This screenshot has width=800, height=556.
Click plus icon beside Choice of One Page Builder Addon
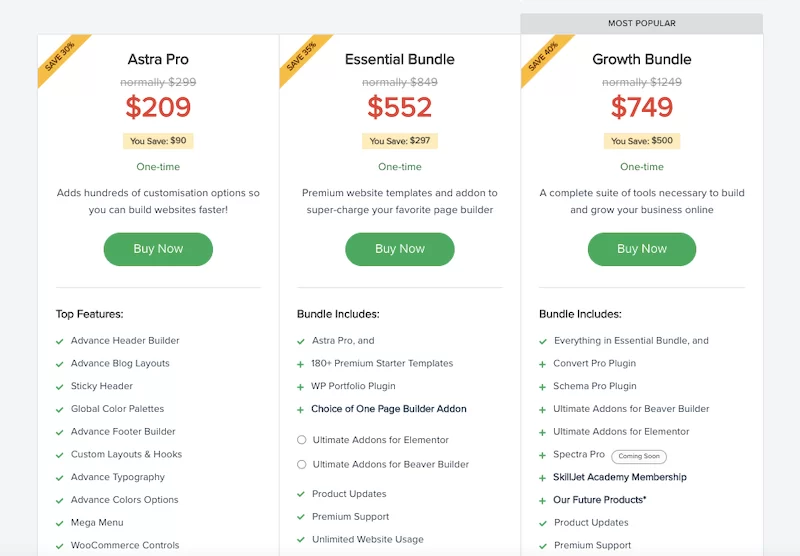click(x=301, y=409)
